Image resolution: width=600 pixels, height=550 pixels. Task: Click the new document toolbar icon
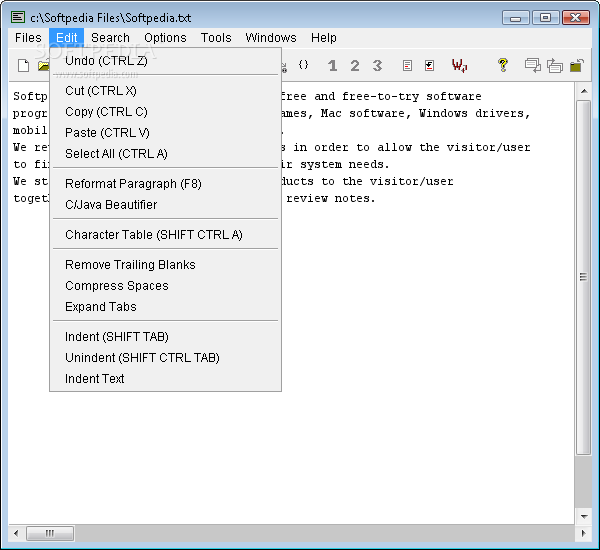point(24,65)
